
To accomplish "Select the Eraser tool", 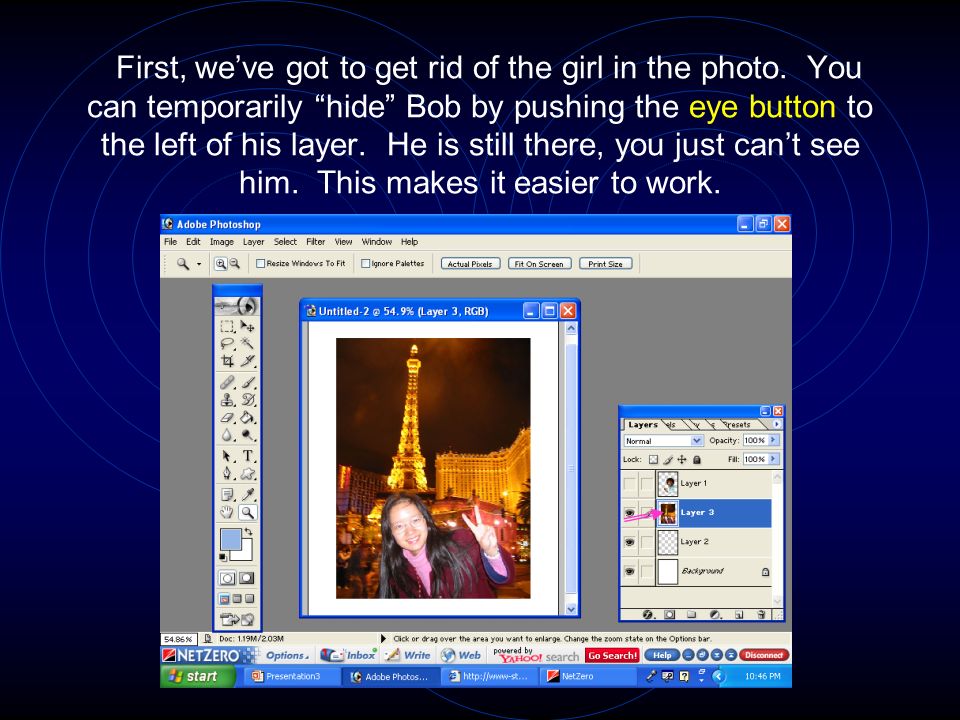I will tap(227, 418).
